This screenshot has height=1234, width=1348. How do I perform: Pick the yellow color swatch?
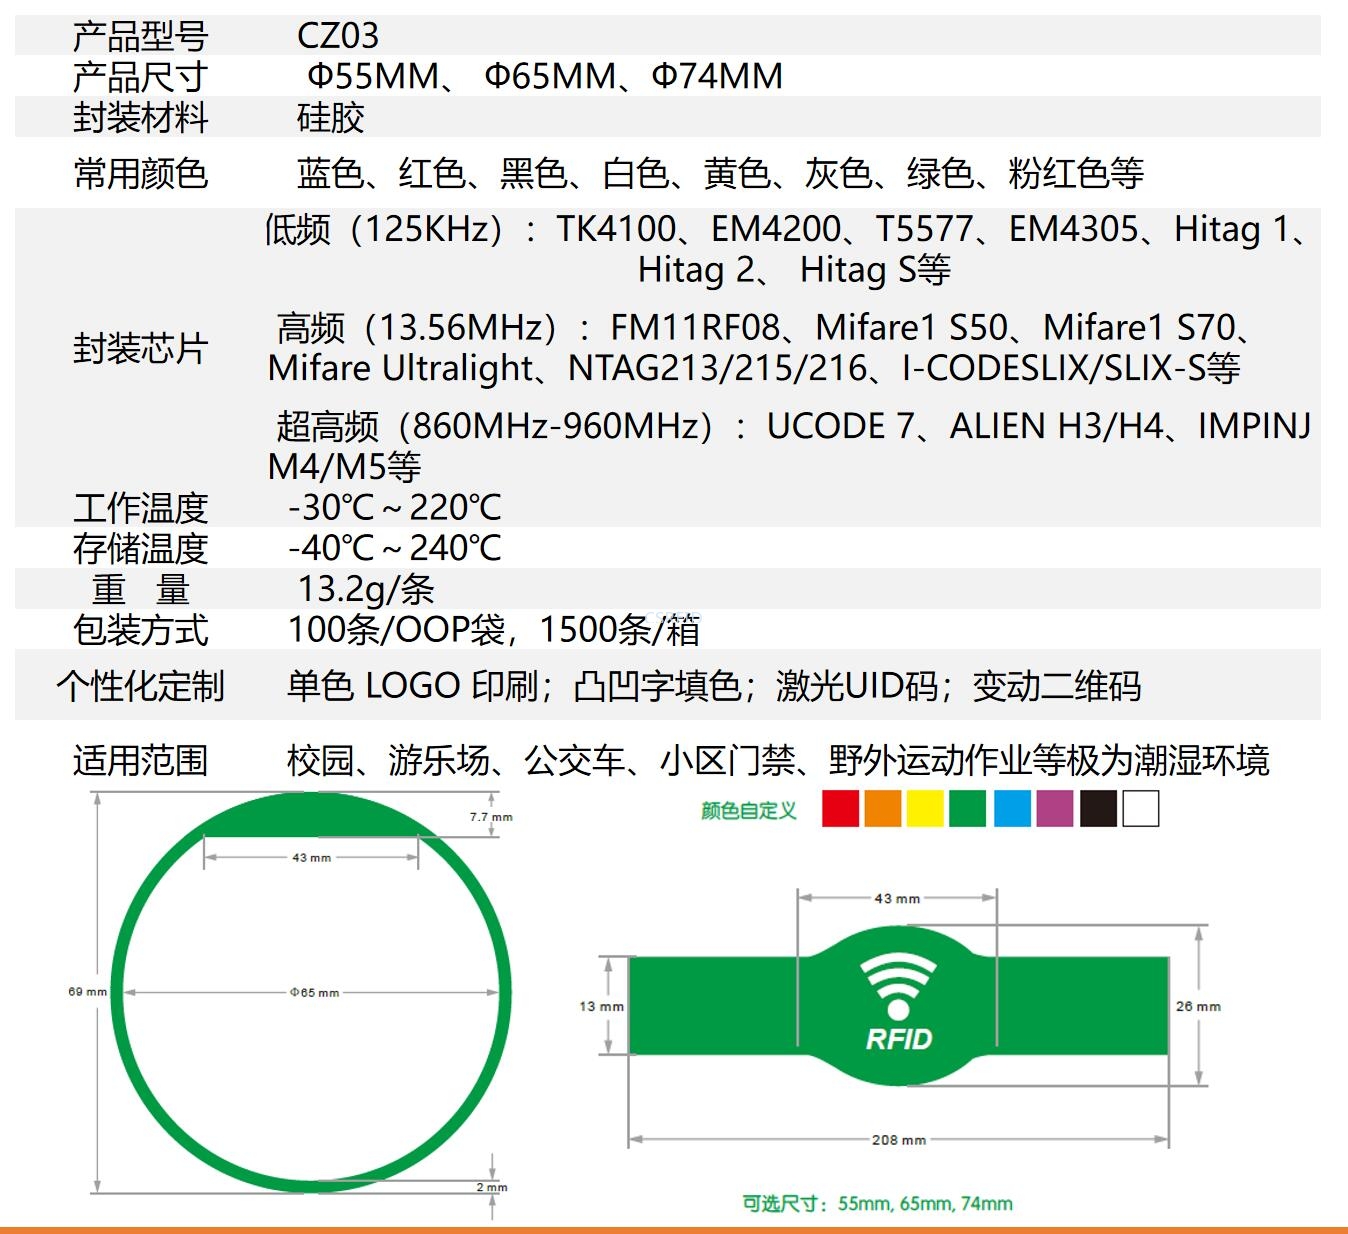tap(925, 808)
